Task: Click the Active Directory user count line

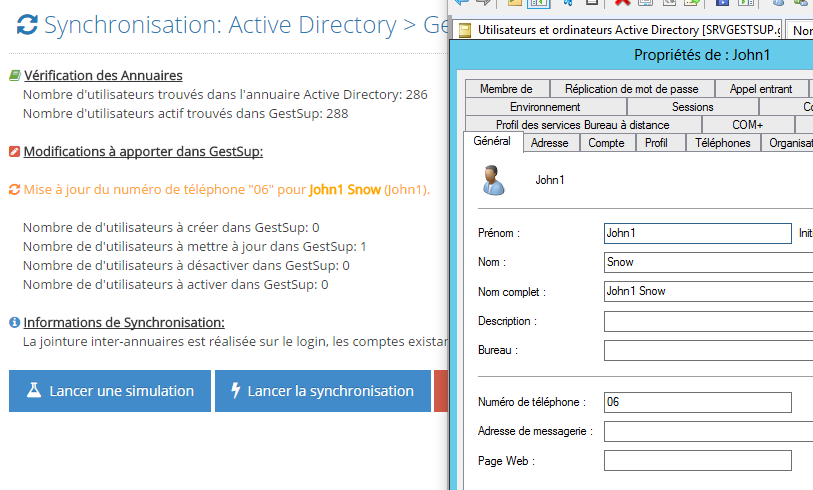Action: (x=225, y=94)
